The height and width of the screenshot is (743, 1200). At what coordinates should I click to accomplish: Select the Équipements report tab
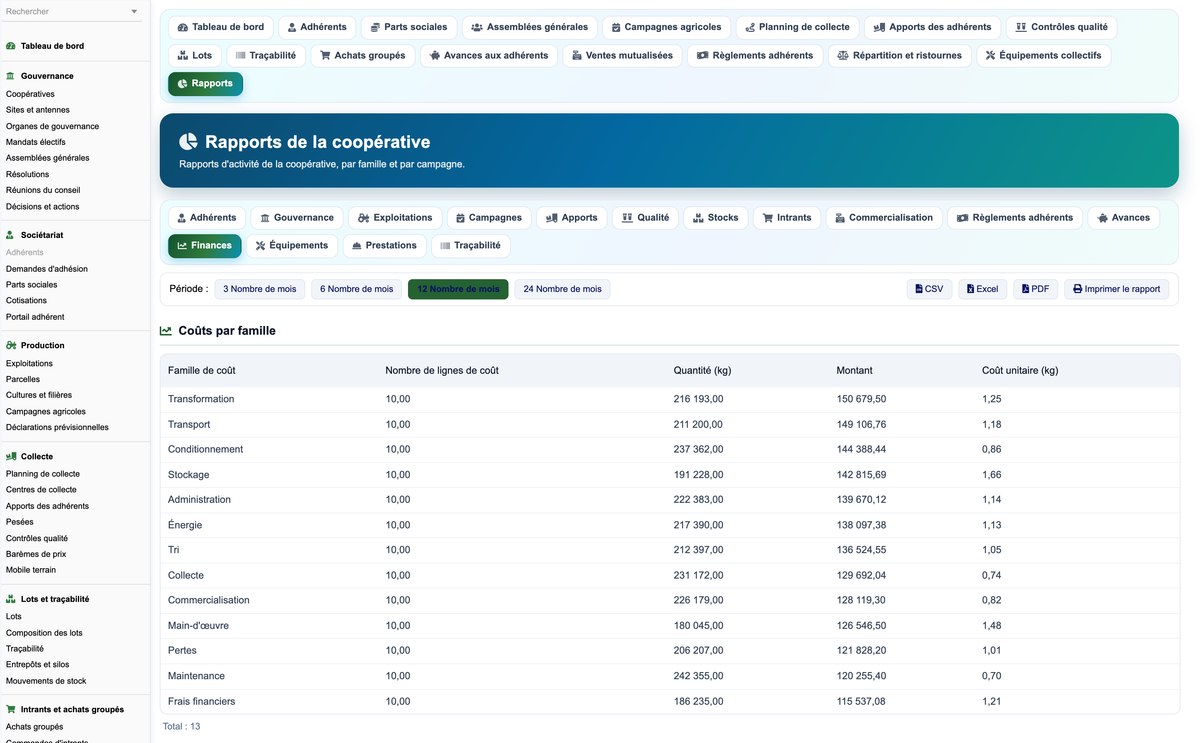coord(292,245)
